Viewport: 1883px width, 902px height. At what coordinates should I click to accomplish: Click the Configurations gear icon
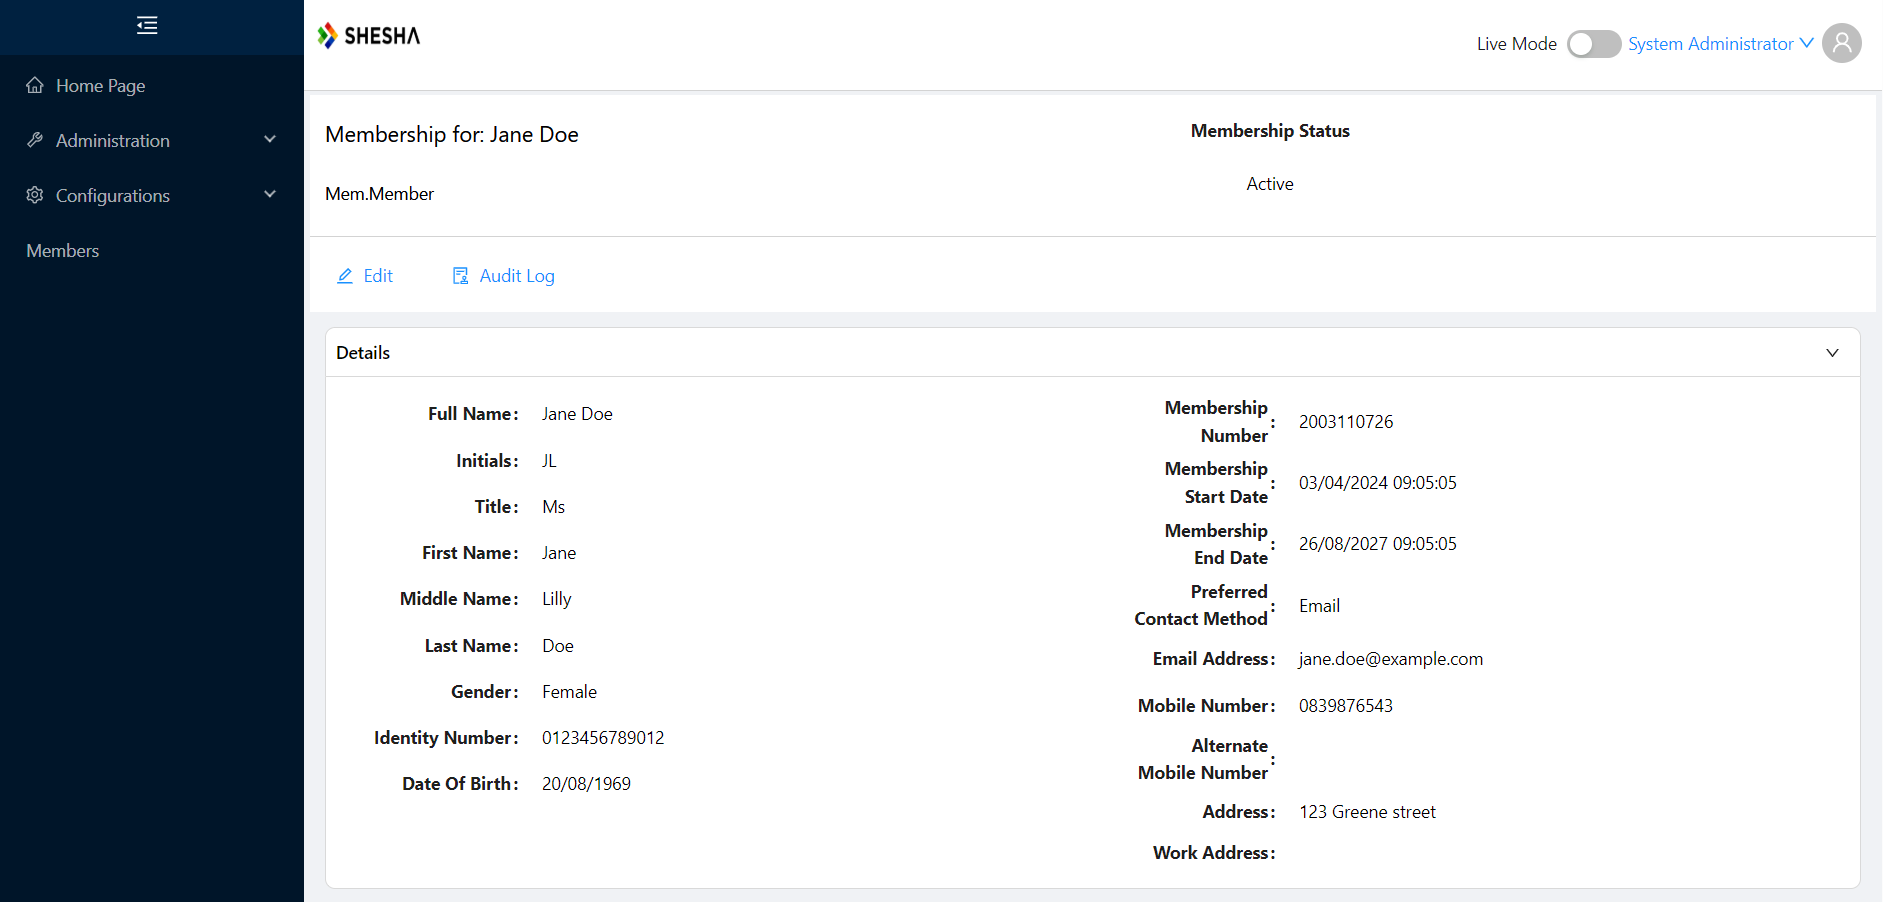click(x=35, y=195)
